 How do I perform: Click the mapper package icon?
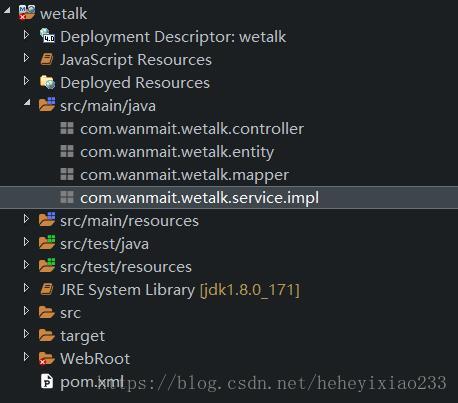tap(67, 174)
